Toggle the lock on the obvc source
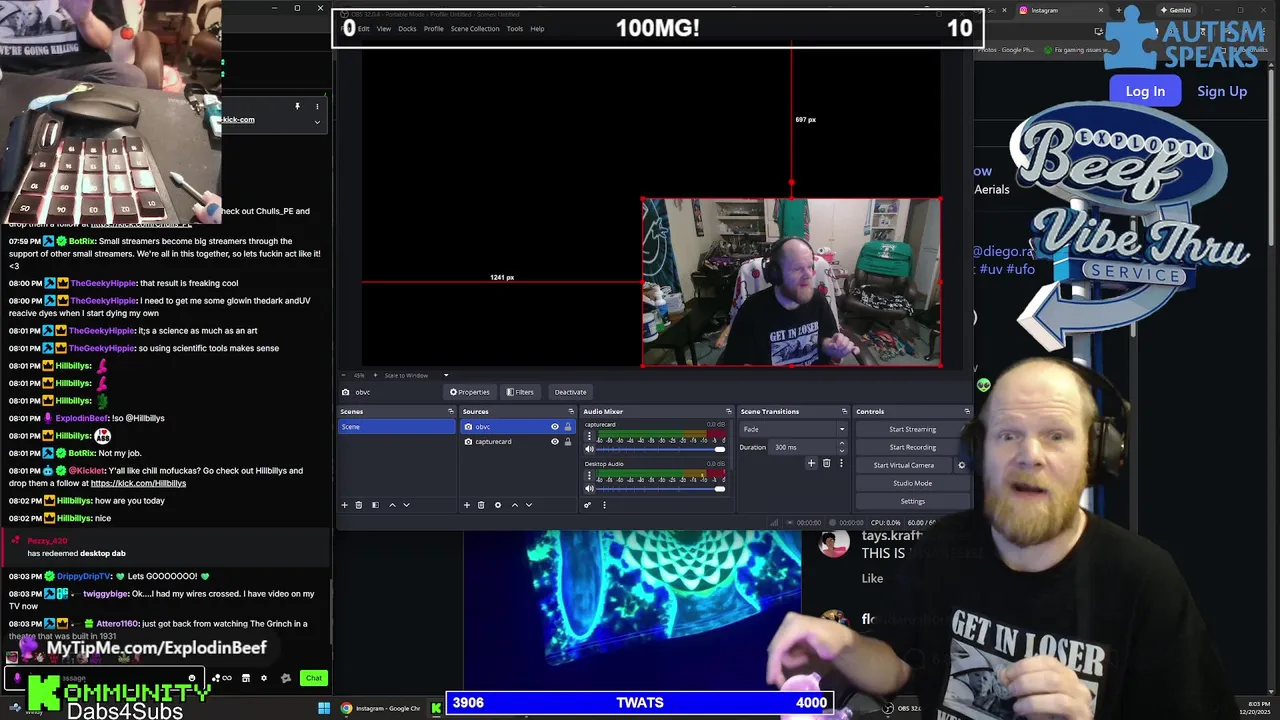The height and width of the screenshot is (720, 1280). [568, 427]
